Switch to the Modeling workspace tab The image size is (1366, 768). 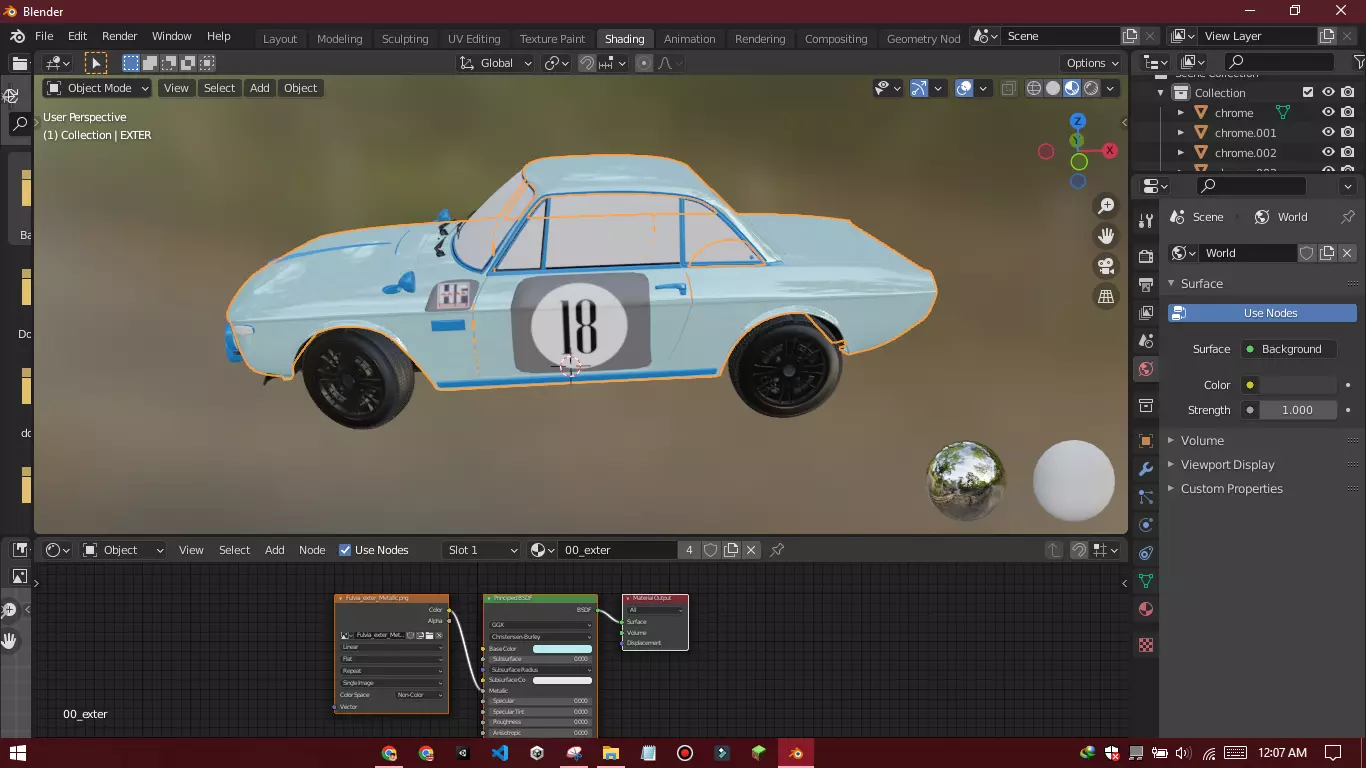[x=339, y=39]
